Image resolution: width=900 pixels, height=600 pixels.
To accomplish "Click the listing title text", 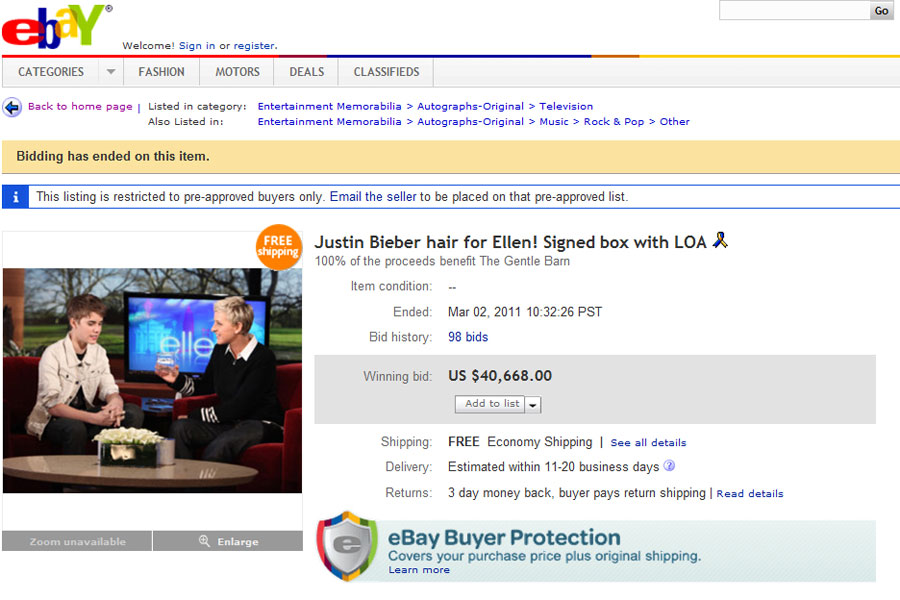I will [510, 242].
